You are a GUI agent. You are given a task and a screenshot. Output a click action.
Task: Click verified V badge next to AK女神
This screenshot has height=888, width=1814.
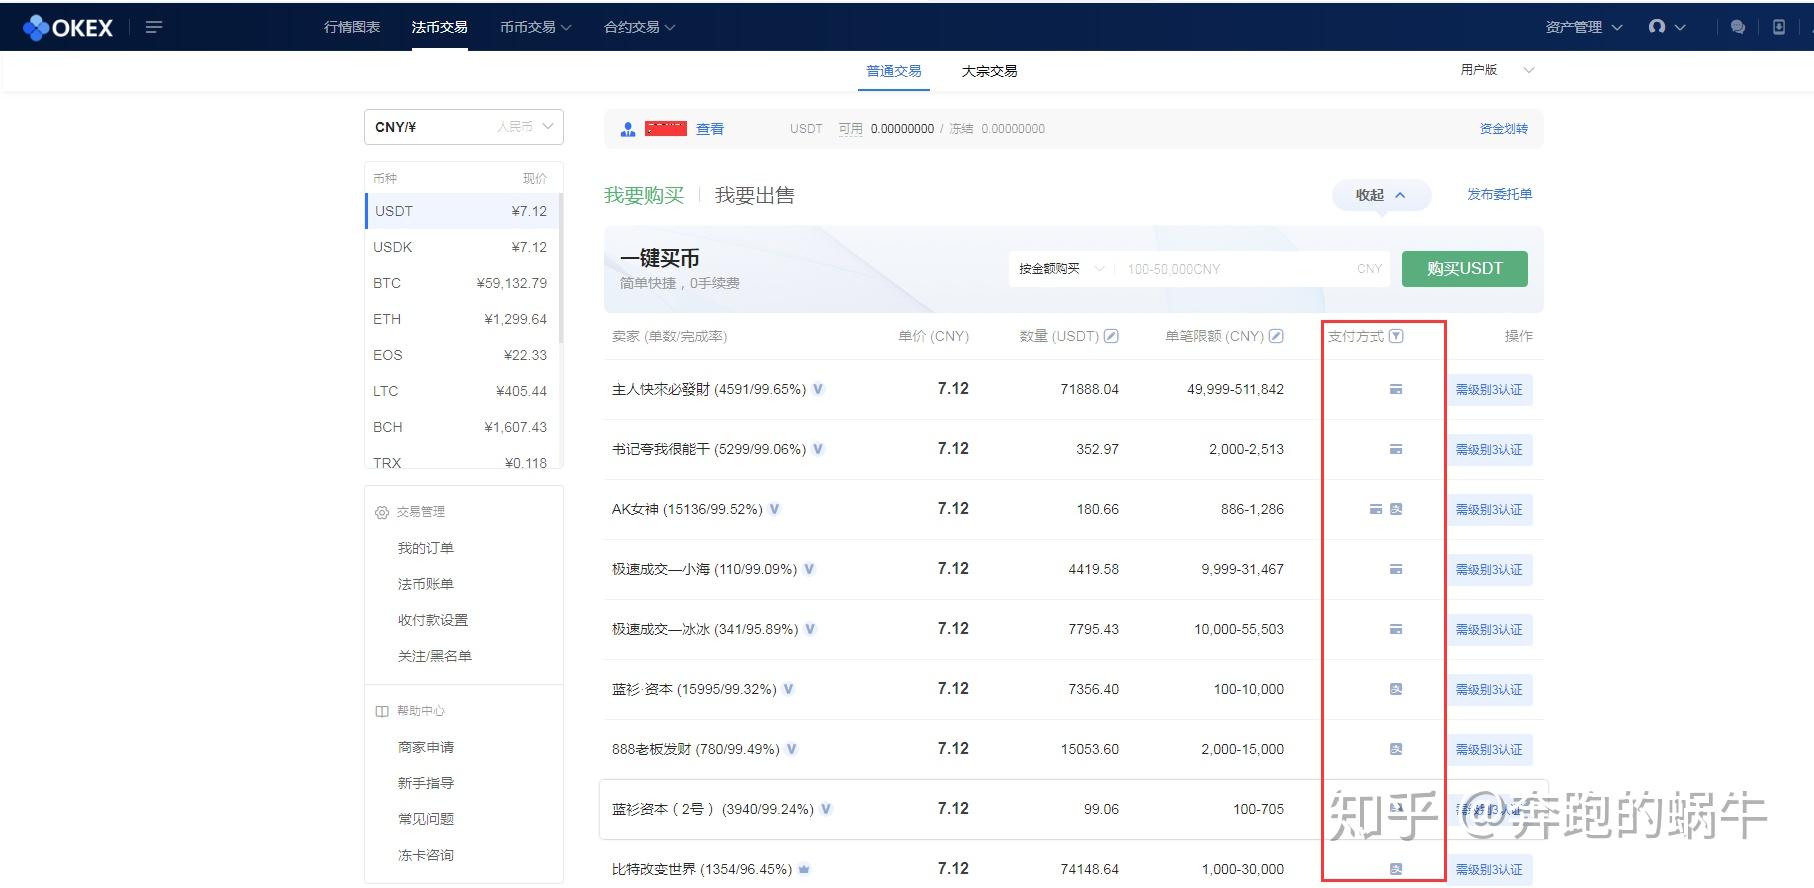774,509
